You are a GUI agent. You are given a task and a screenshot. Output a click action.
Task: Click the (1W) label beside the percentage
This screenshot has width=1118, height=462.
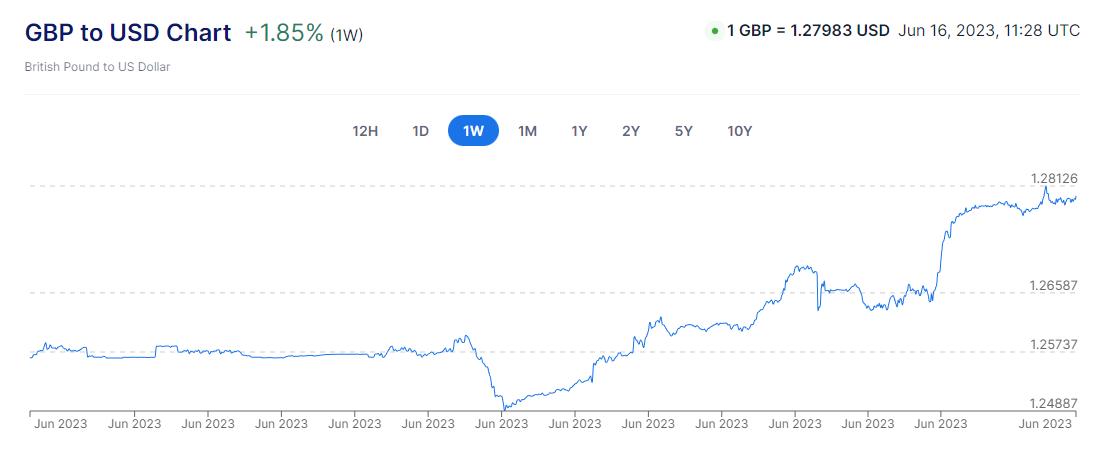click(x=346, y=35)
